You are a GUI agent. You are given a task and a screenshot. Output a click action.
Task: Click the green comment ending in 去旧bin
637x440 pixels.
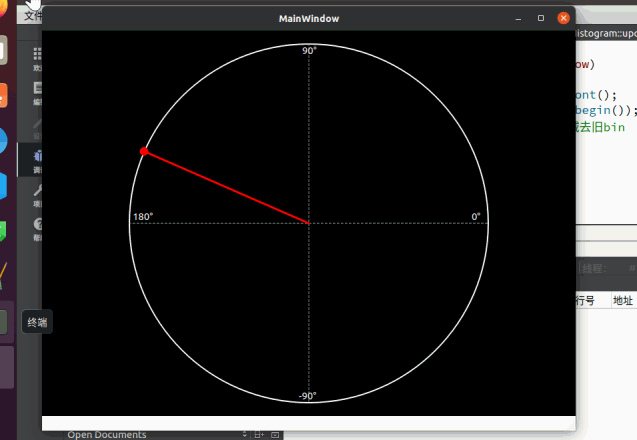click(x=600, y=127)
